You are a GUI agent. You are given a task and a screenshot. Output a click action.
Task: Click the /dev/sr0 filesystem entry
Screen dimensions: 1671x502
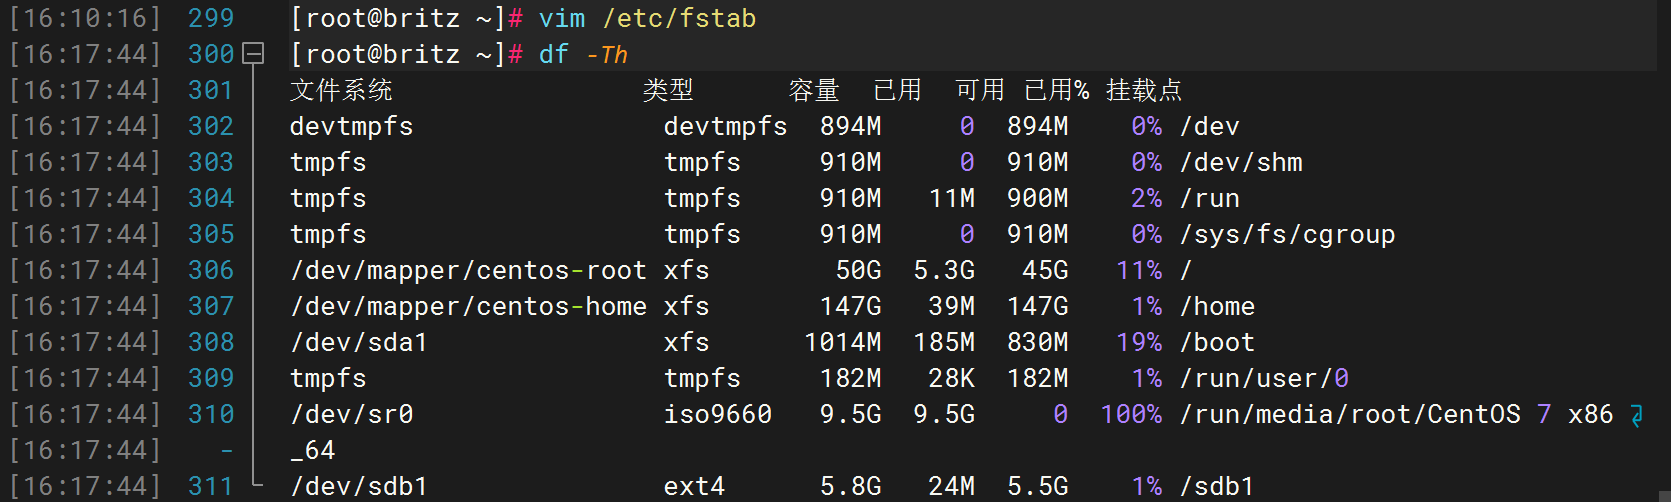pos(352,414)
